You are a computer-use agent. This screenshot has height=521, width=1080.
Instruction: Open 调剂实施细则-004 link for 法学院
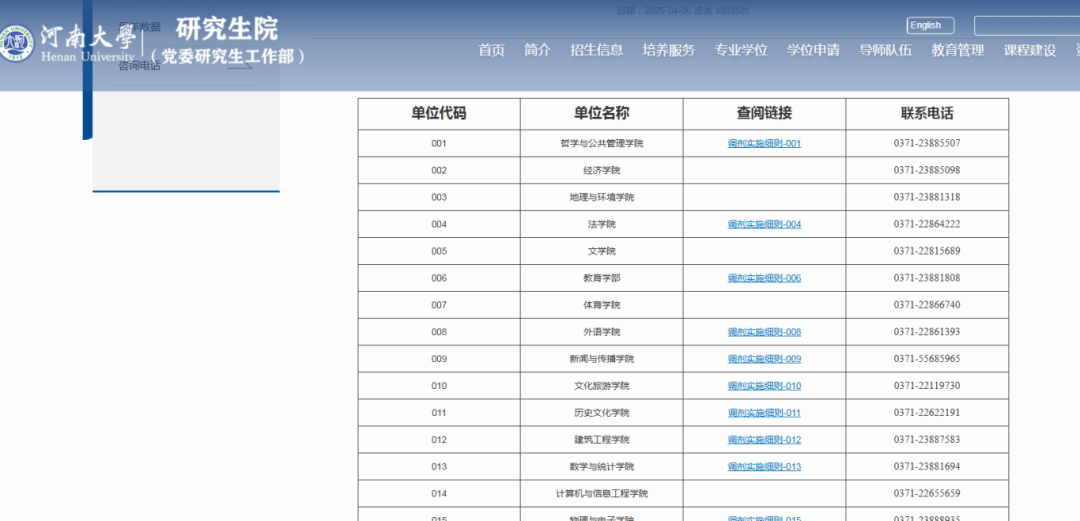click(x=764, y=225)
